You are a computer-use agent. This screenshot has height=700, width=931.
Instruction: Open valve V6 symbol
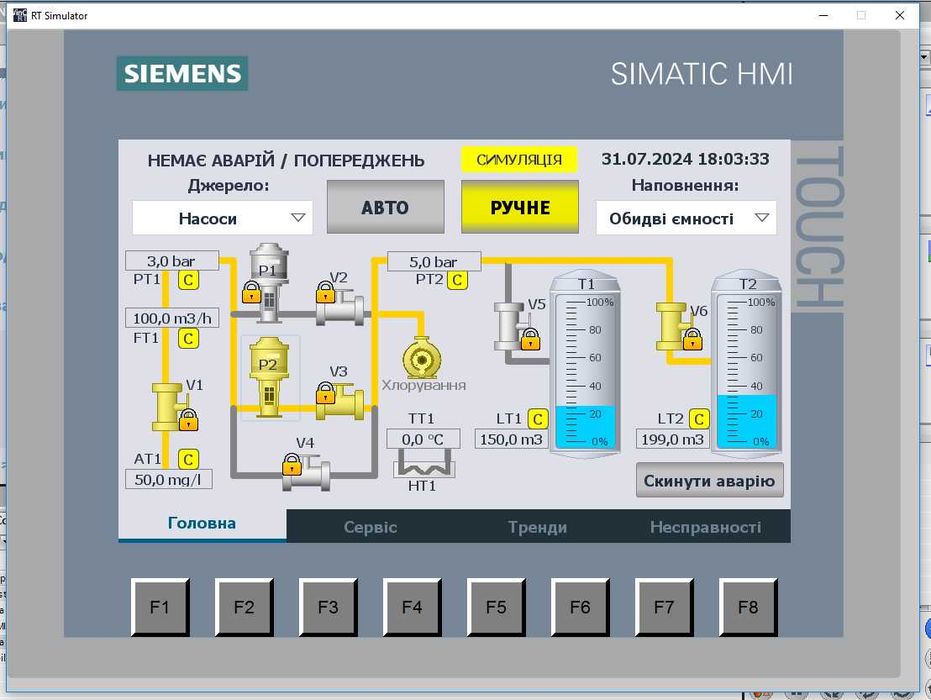click(671, 326)
